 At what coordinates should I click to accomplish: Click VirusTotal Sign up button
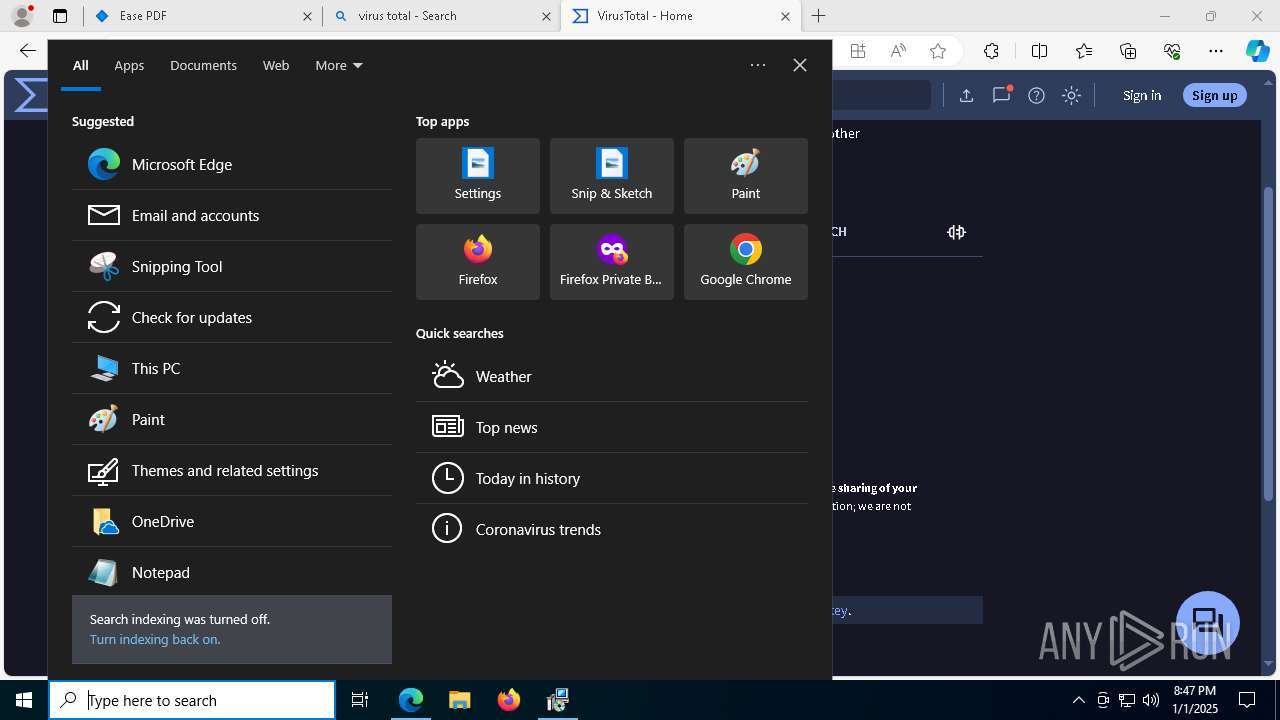pos(1215,95)
